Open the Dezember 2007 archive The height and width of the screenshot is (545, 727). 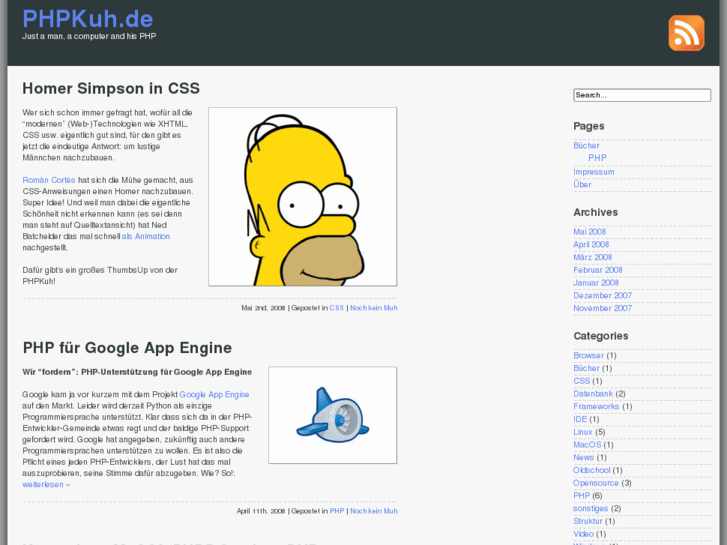pos(603,295)
